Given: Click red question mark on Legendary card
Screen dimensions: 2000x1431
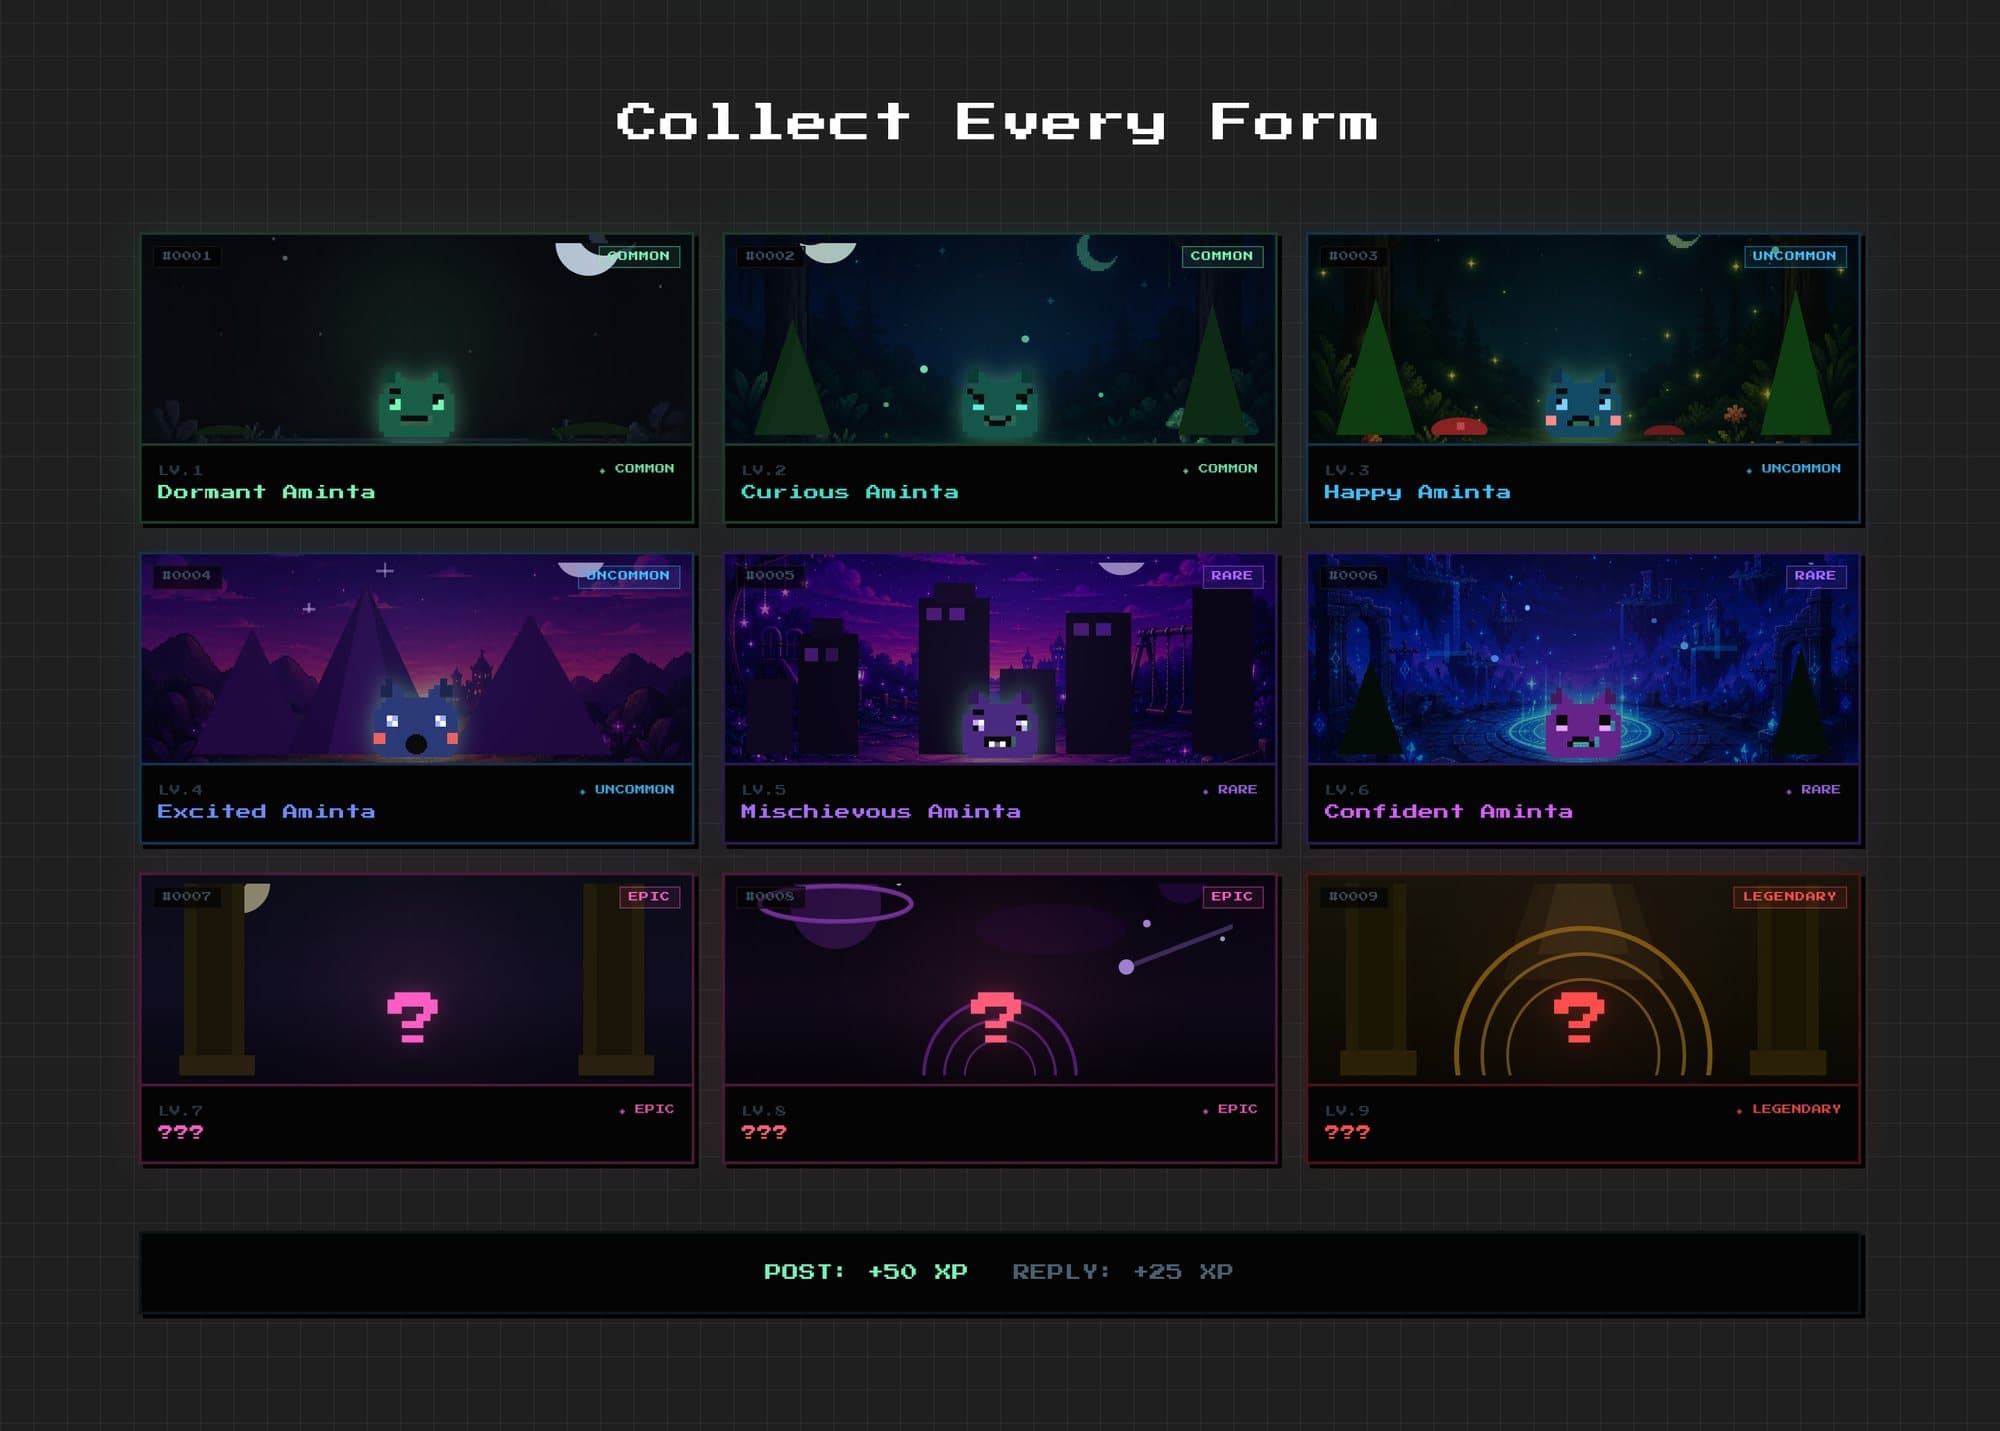Looking at the screenshot, I should pyautogui.click(x=1579, y=1017).
